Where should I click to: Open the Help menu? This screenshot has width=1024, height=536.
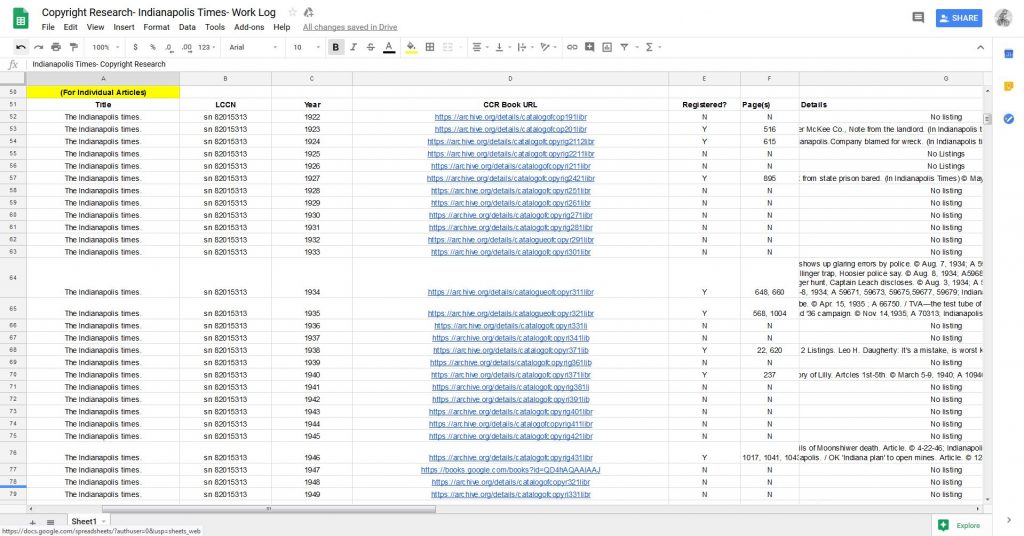[x=281, y=27]
